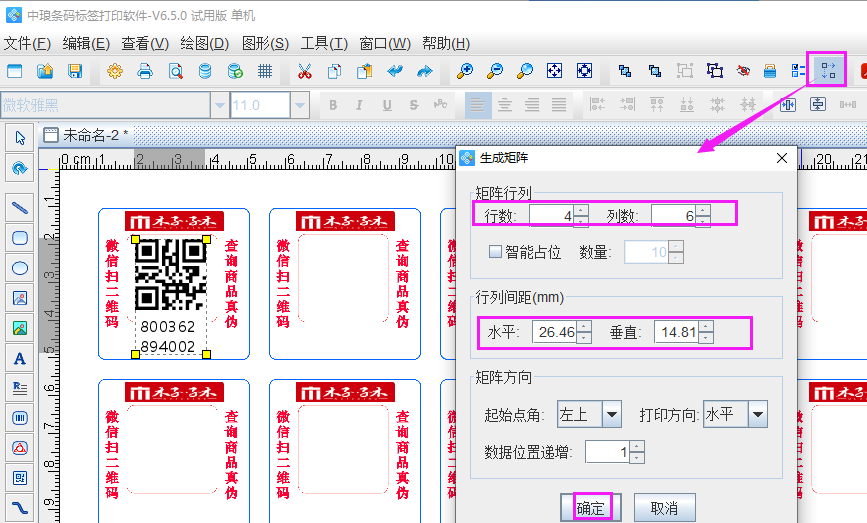Open the 图形(S) menu
The image size is (867, 523).
(265, 43)
